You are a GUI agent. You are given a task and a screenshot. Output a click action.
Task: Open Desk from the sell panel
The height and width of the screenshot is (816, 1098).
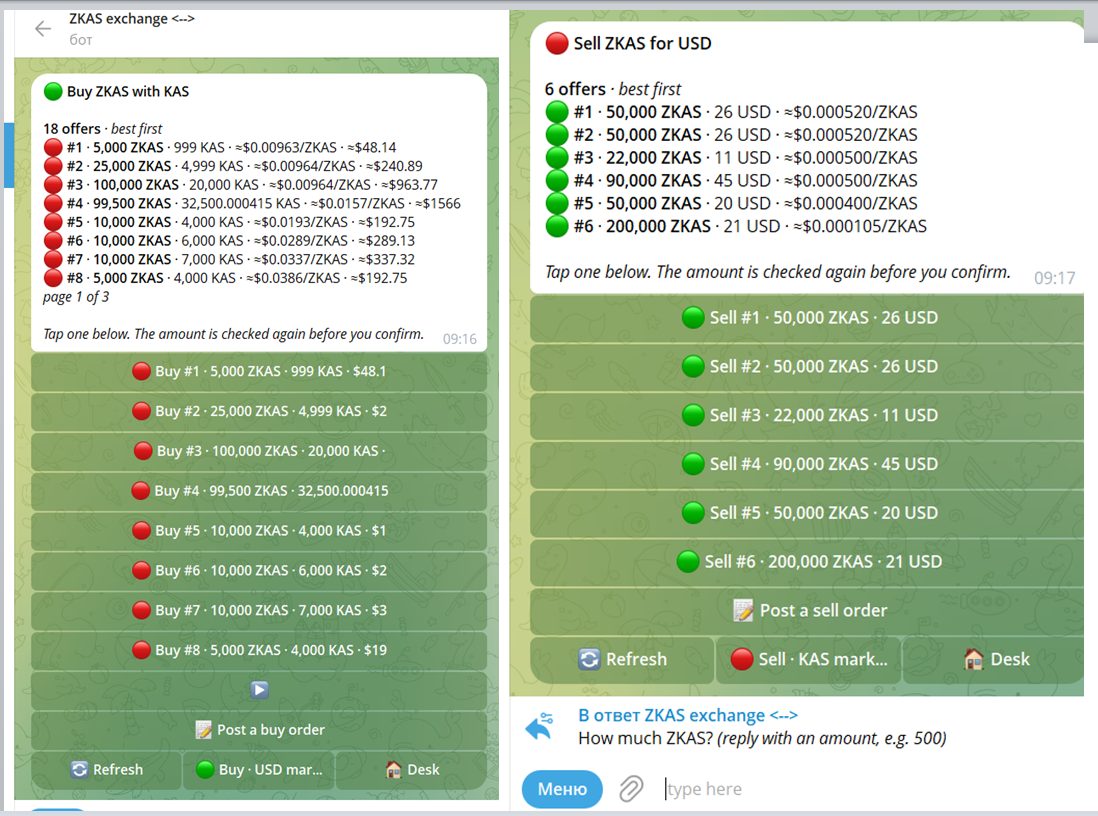tap(994, 660)
